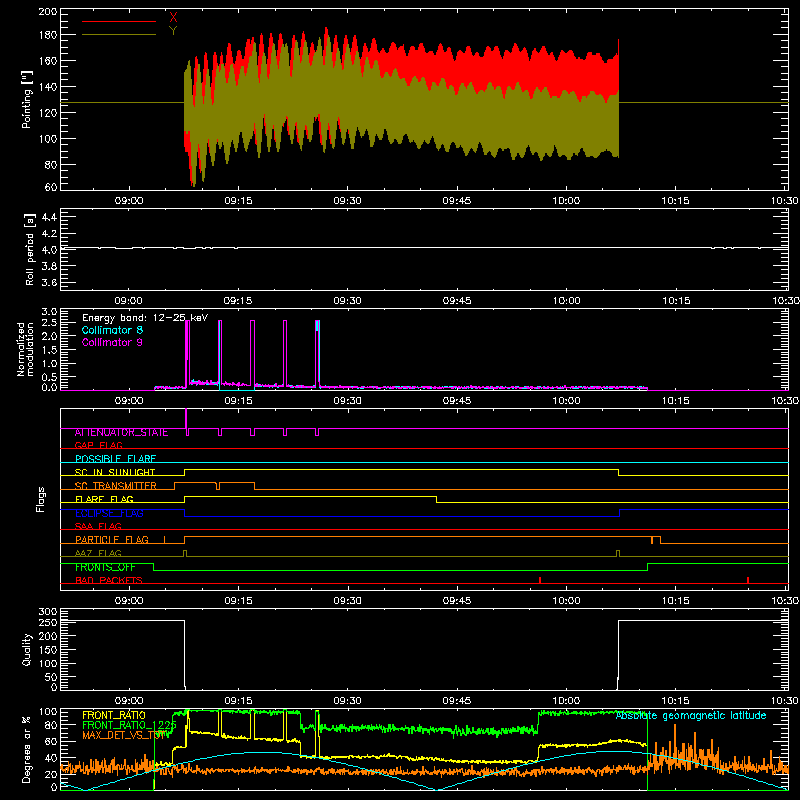800x800 pixels.
Task: Click the ATTENUATOR_STATE flag label
Action: point(121,433)
